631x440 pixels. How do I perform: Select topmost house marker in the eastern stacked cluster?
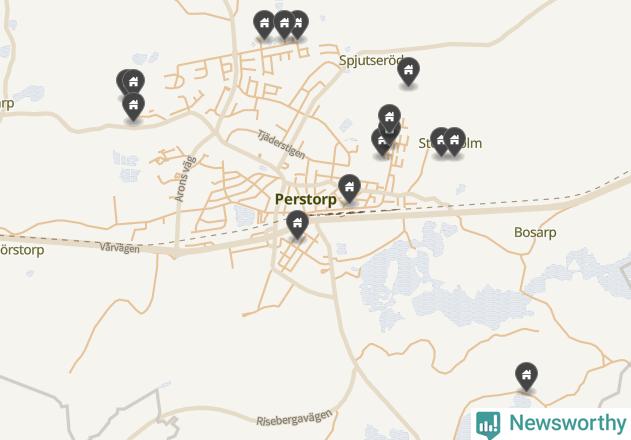point(389,118)
